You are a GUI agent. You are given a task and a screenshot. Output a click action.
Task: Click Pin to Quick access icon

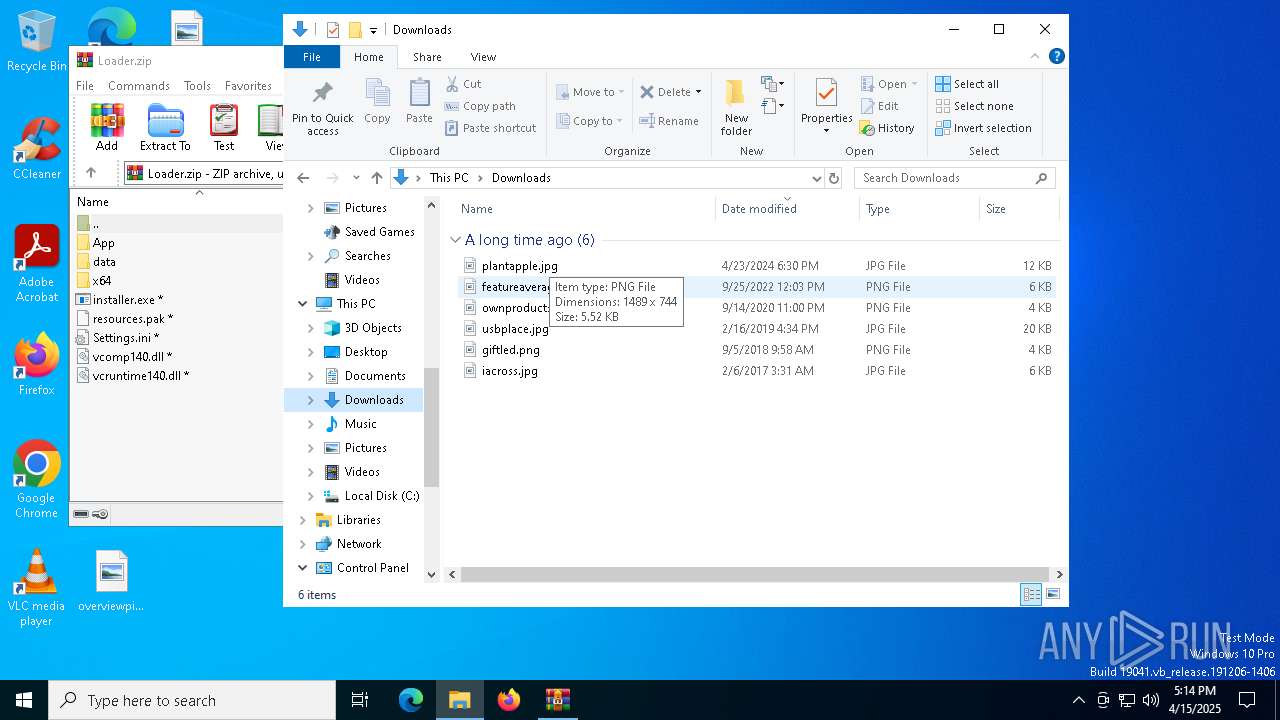point(322,94)
